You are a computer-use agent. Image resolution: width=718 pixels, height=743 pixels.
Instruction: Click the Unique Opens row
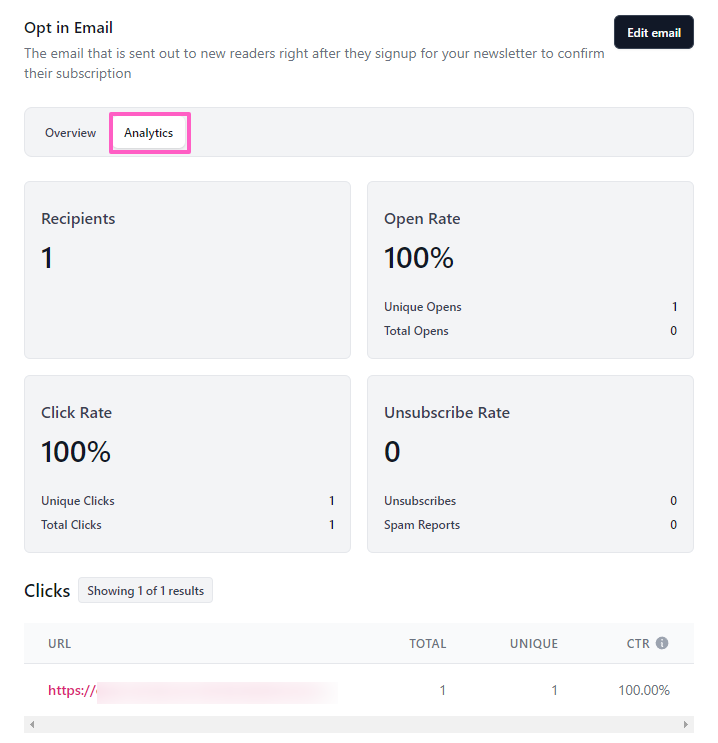click(x=530, y=307)
